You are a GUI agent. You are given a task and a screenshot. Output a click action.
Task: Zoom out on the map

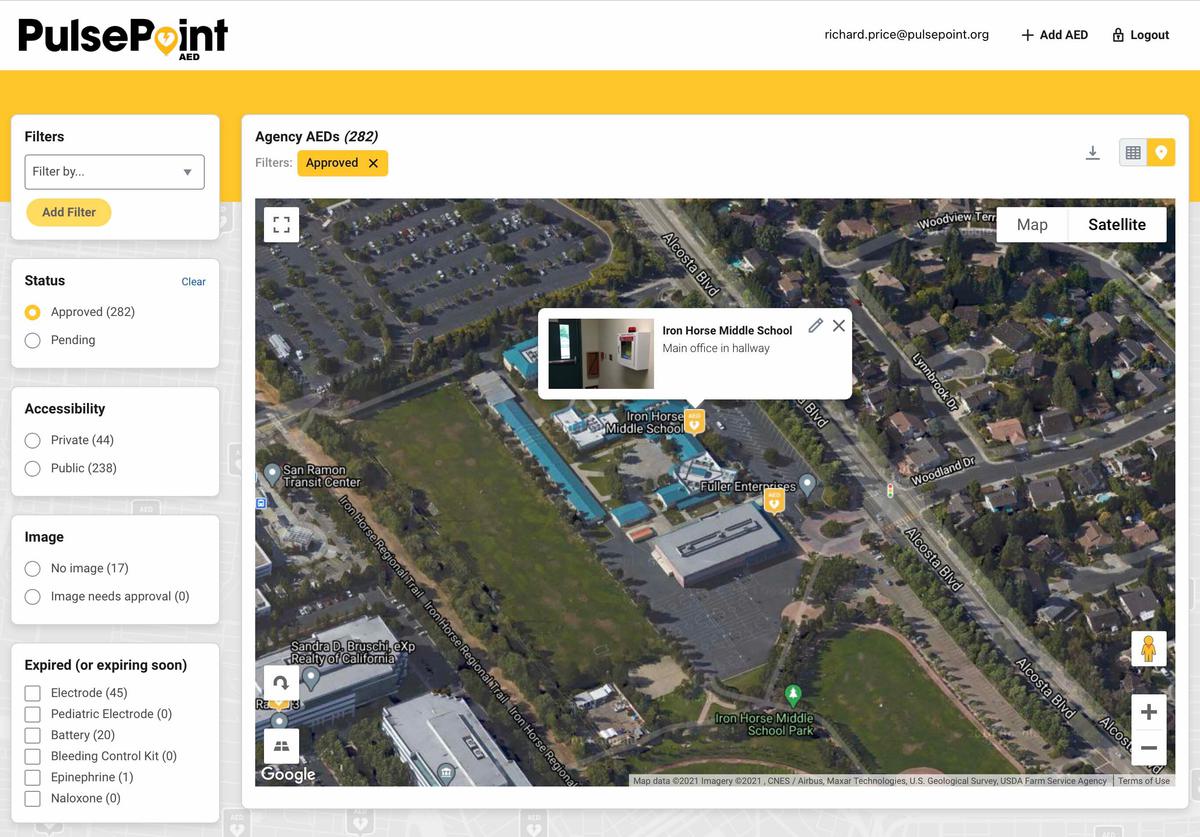pyautogui.click(x=1148, y=748)
